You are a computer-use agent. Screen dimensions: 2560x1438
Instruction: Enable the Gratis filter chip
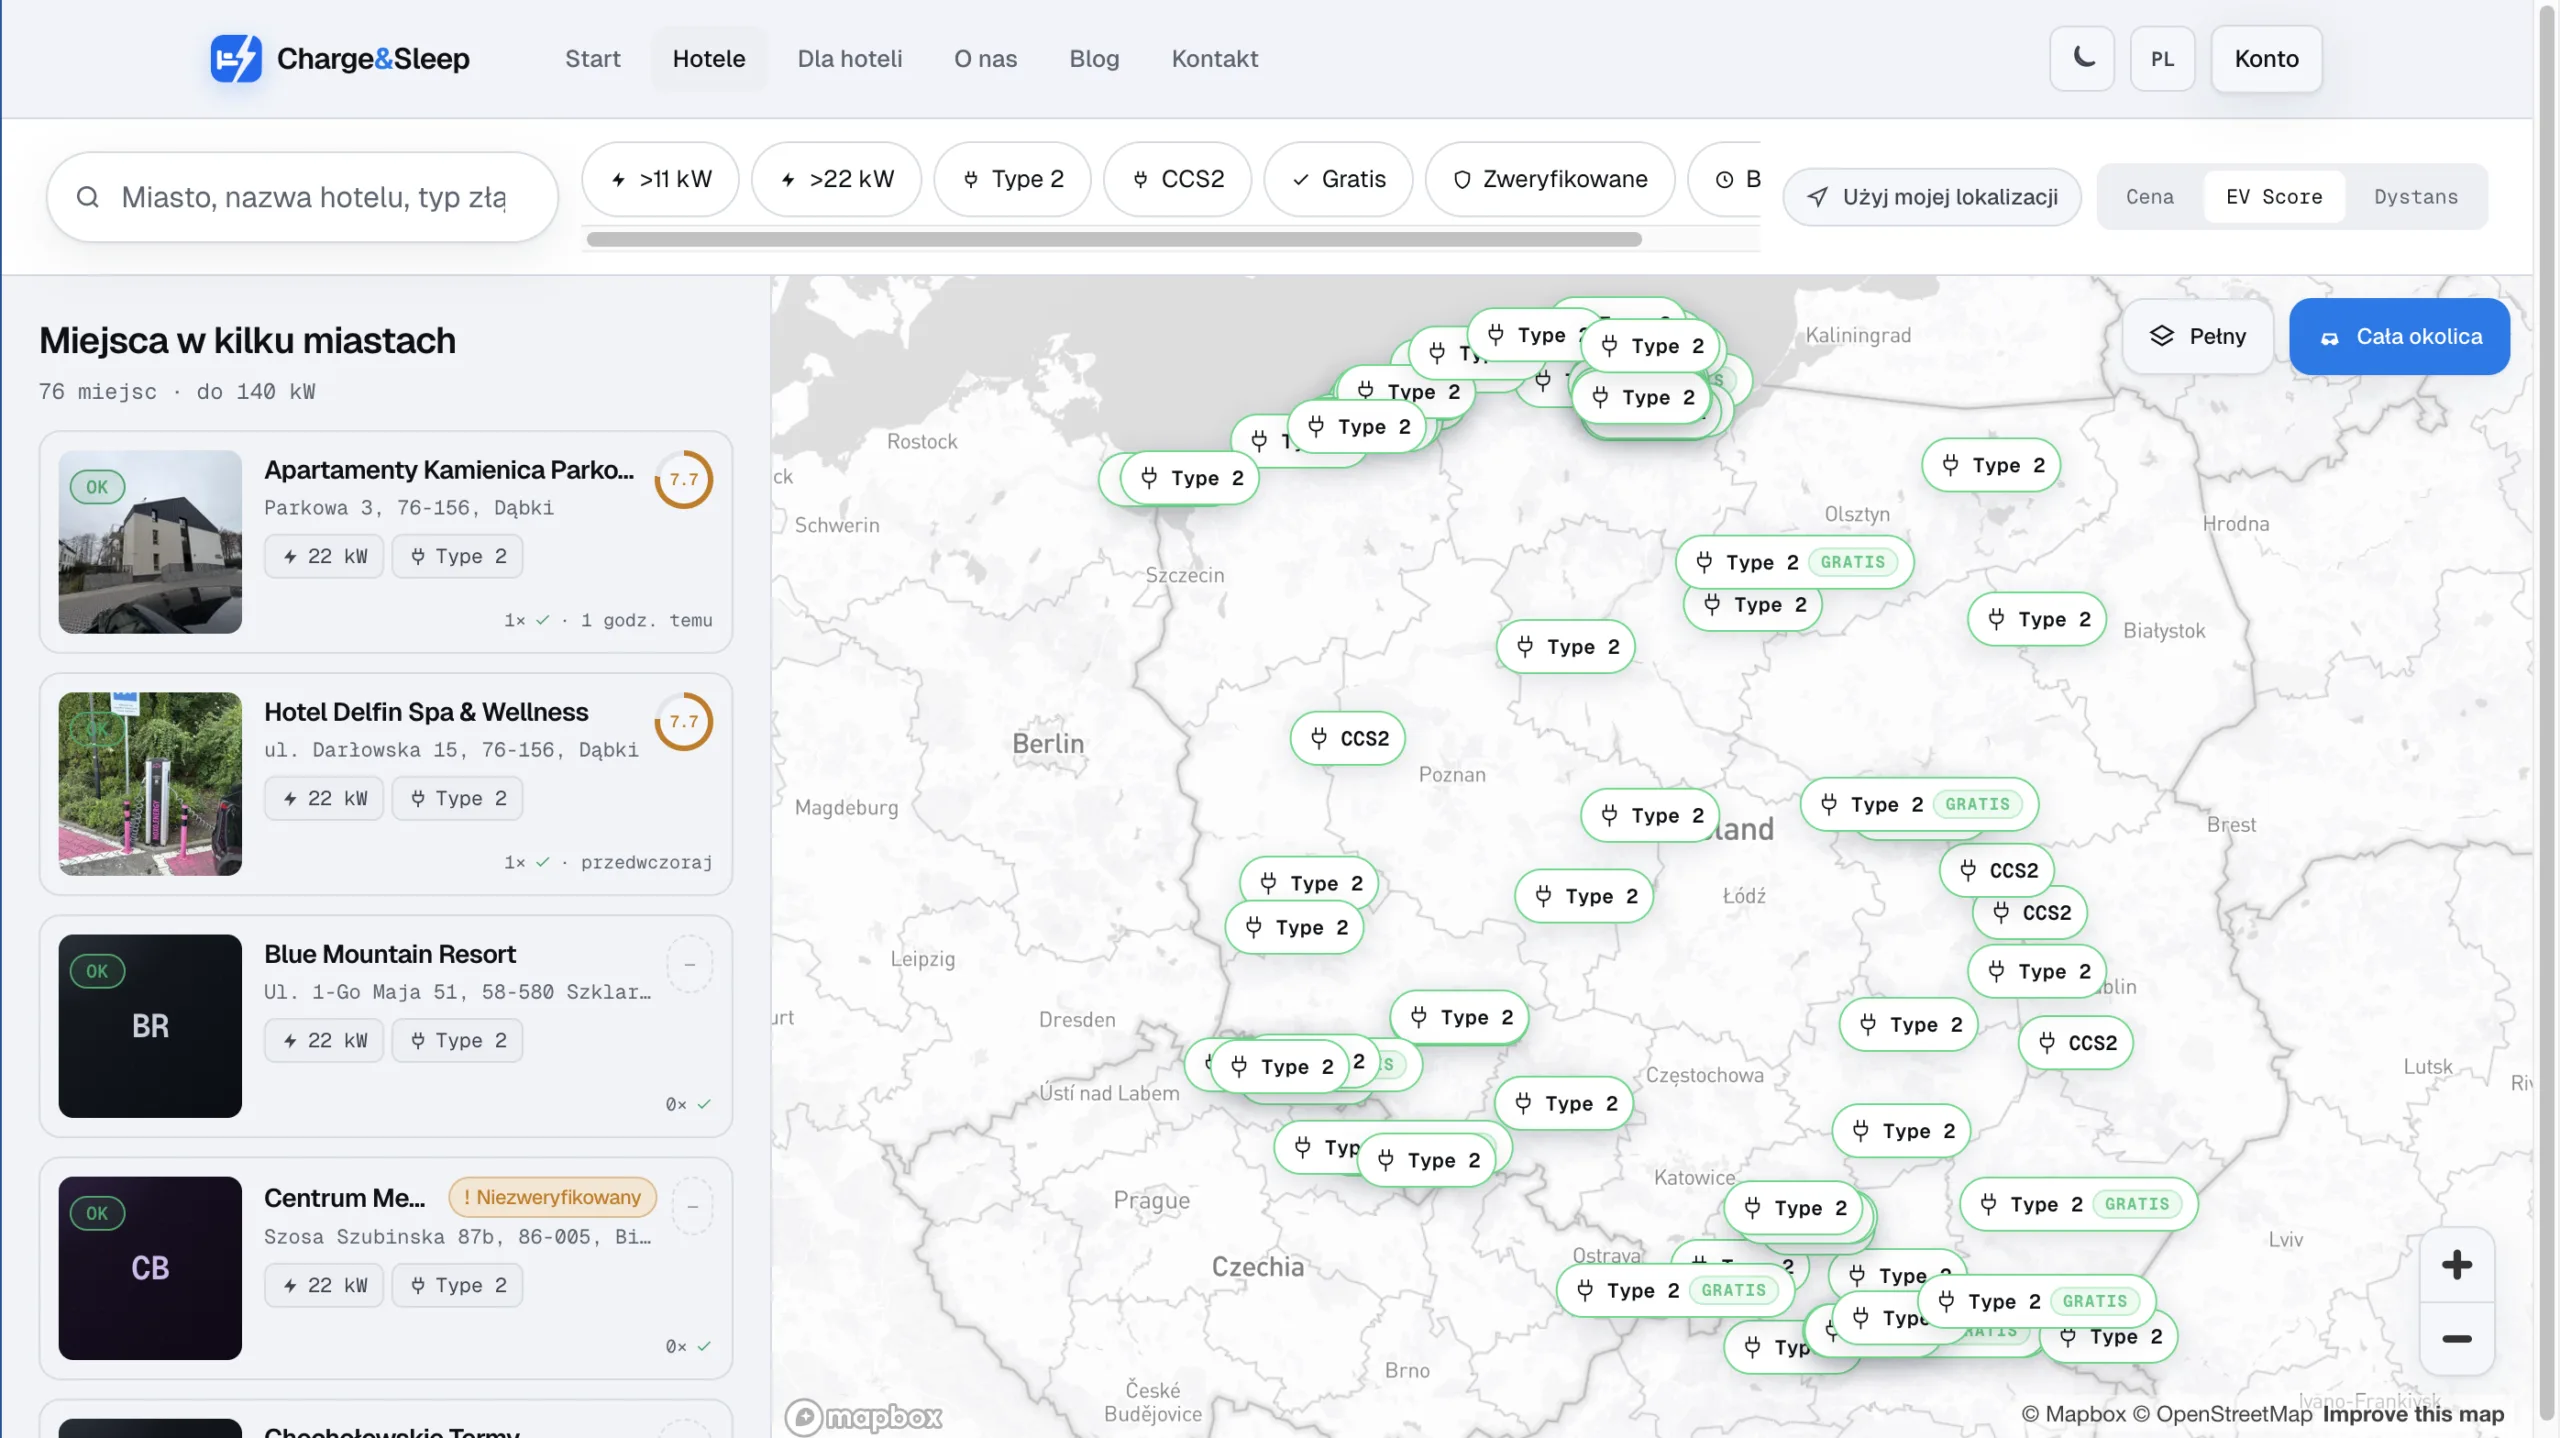(x=1338, y=179)
